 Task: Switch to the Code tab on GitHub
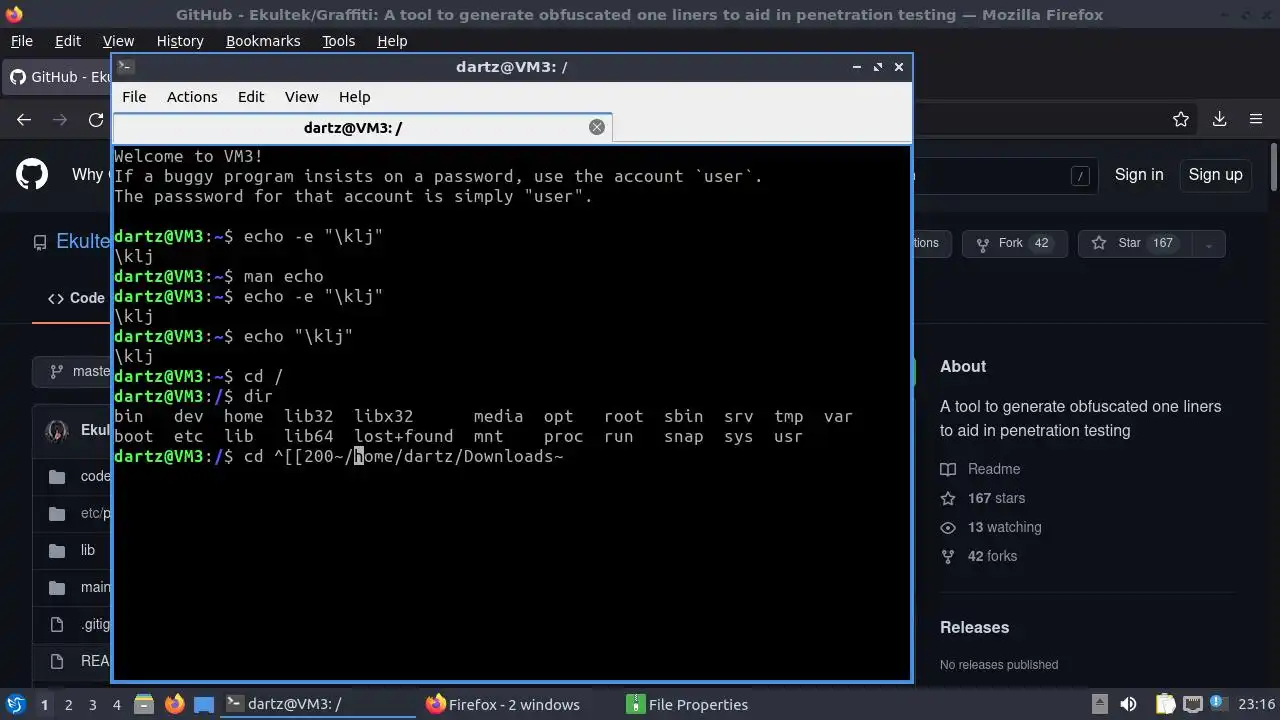(76, 298)
